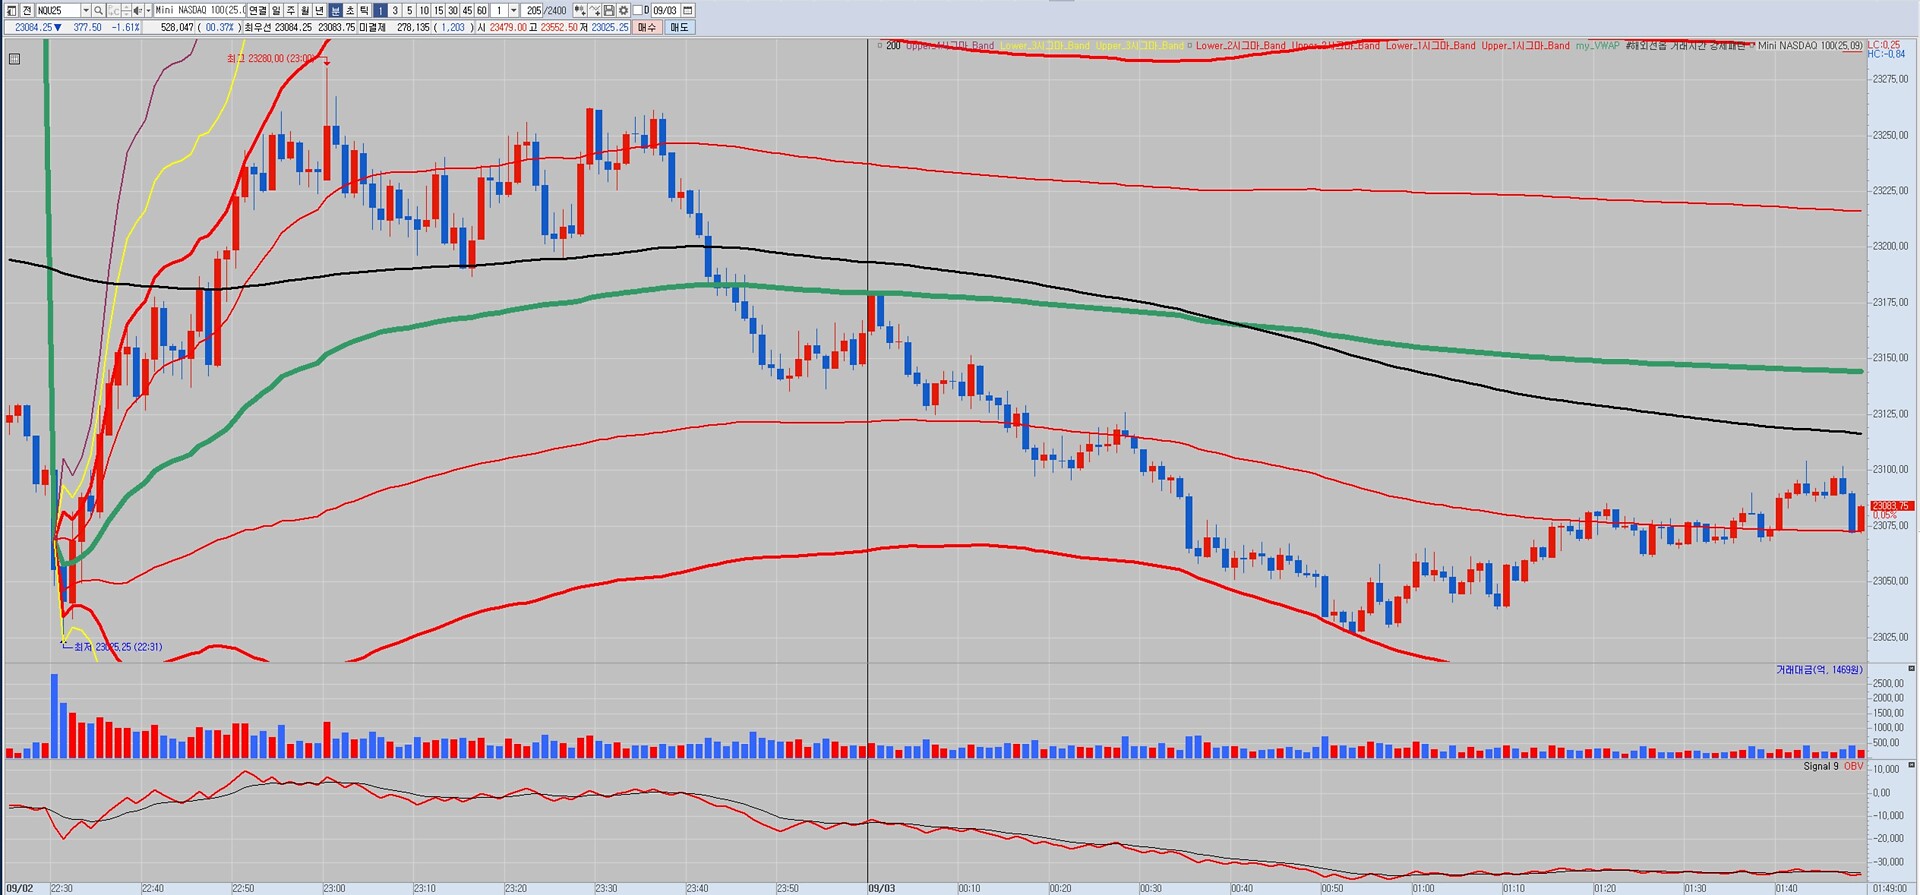This screenshot has width=1920, height=895.
Task: Click the 09/03 date marker on time axis
Action: click(882, 888)
